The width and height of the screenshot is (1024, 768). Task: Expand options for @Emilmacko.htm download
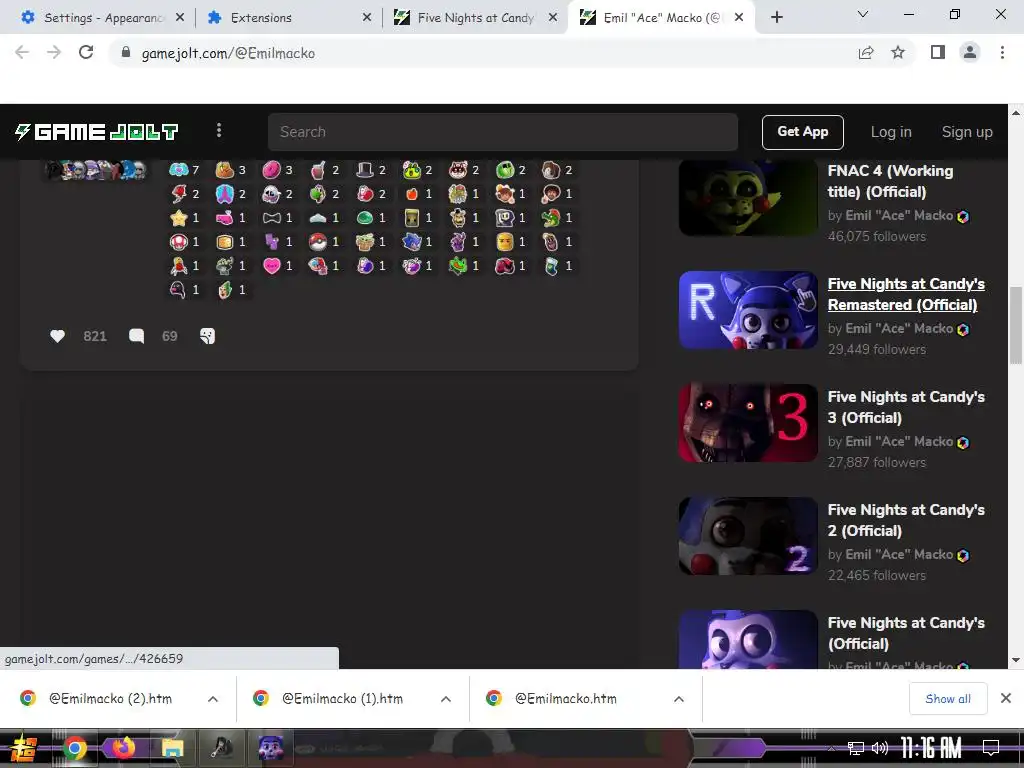pyautogui.click(x=679, y=699)
